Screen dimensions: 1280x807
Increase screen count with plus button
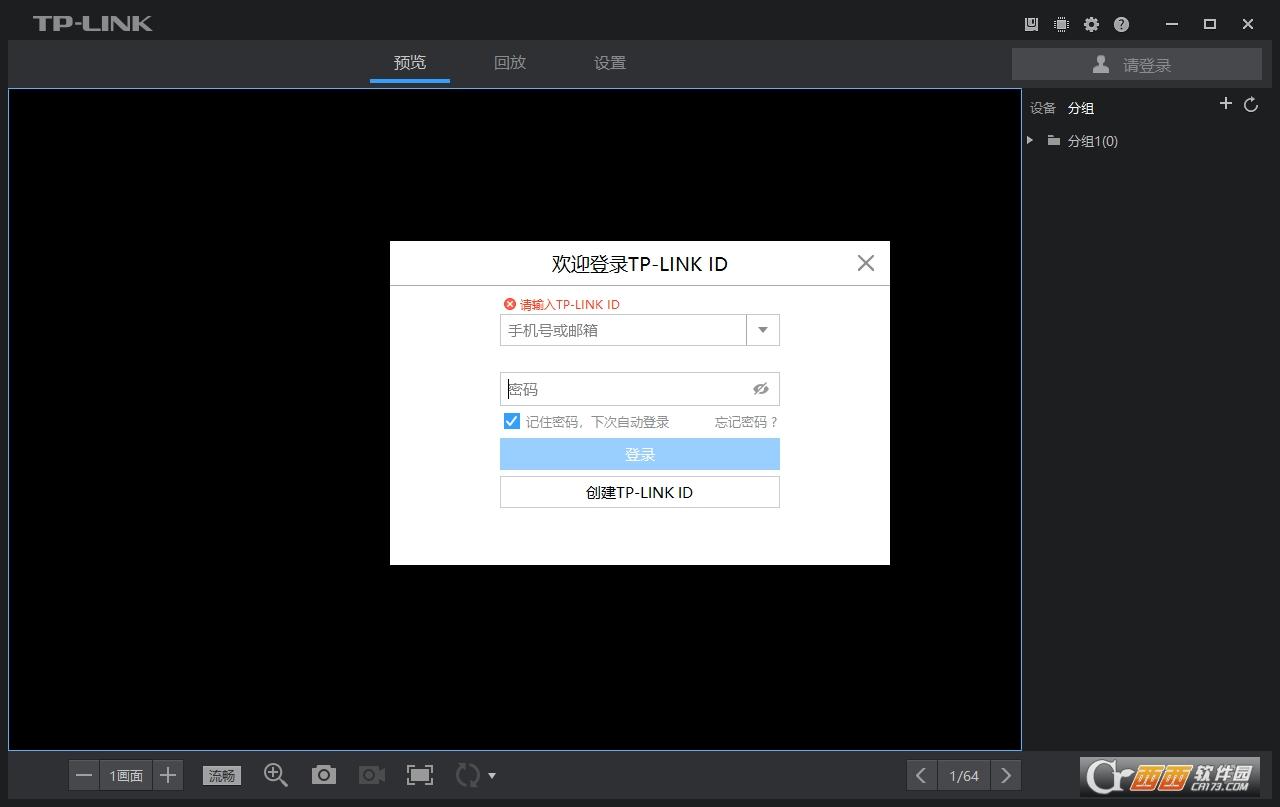168,775
